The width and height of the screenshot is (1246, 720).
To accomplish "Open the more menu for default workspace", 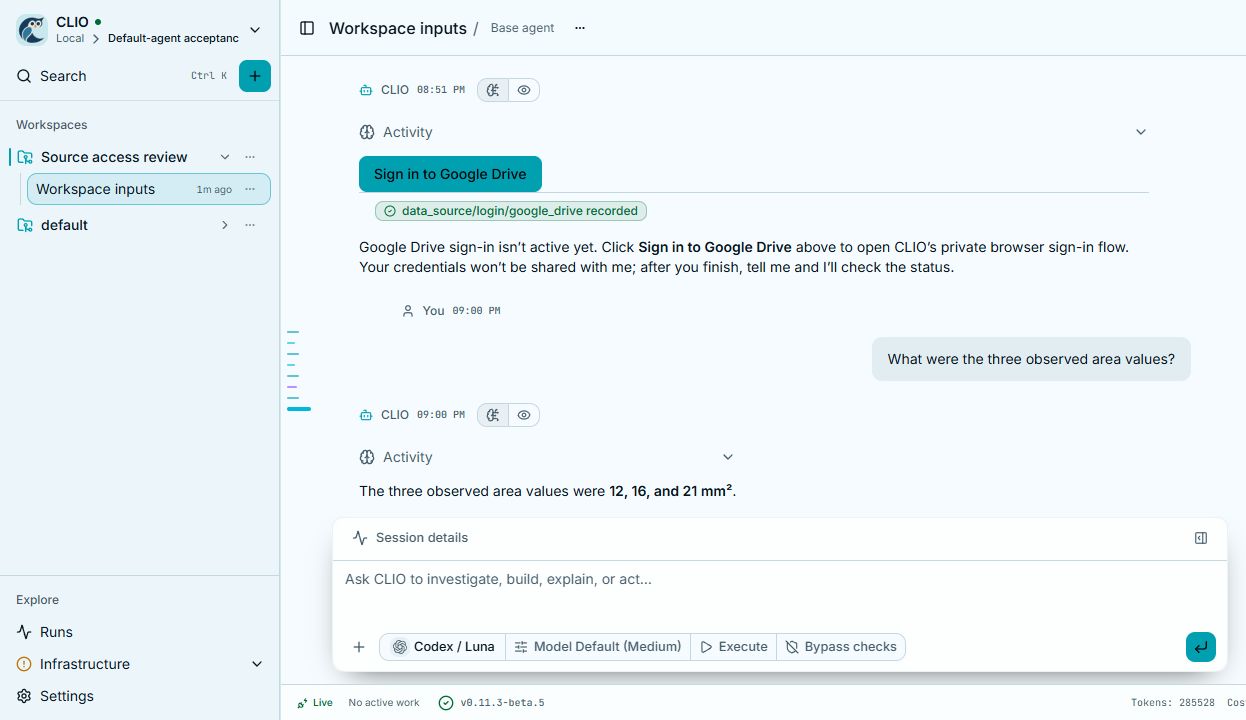I will point(250,225).
